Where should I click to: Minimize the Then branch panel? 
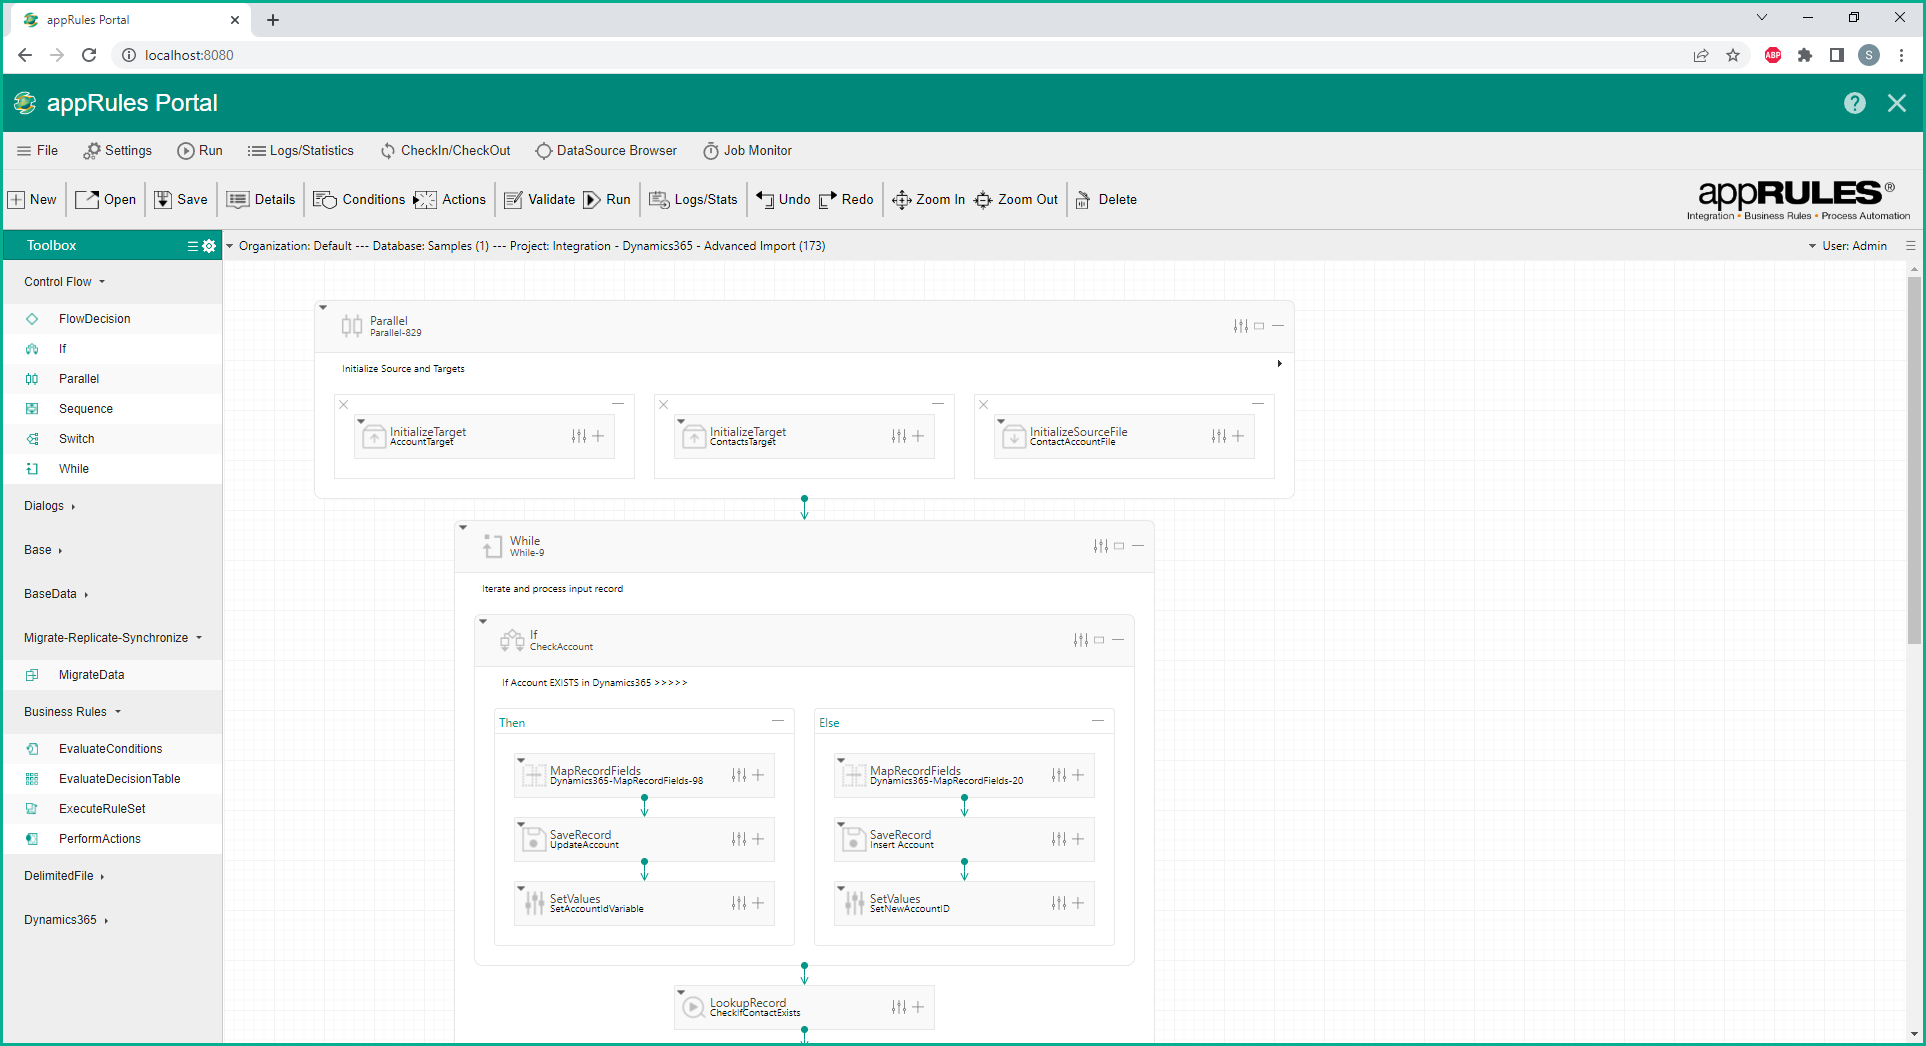pyautogui.click(x=778, y=721)
